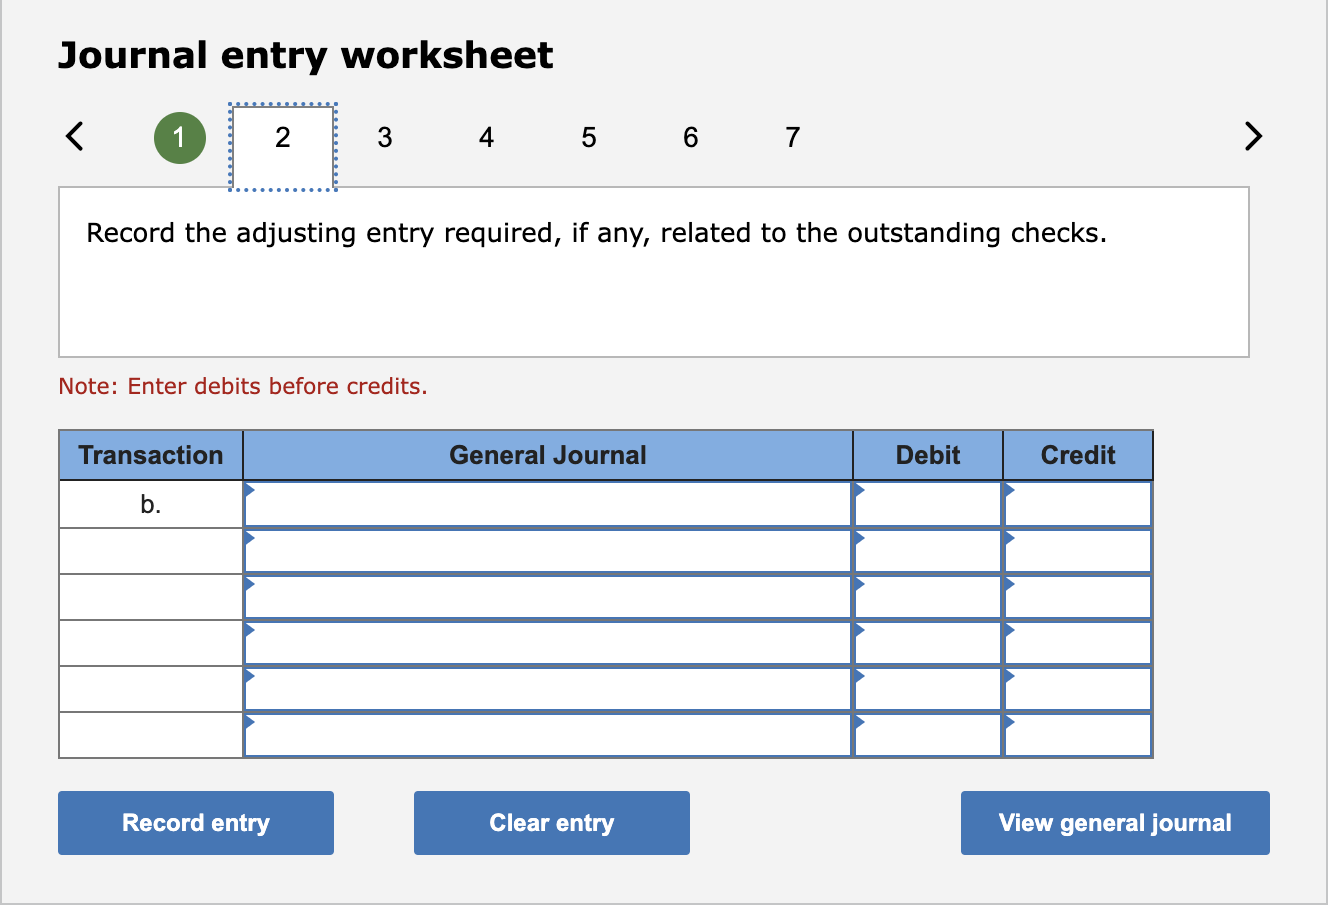1344x914 pixels.
Task: Open worksheet page 7
Action: coord(791,138)
